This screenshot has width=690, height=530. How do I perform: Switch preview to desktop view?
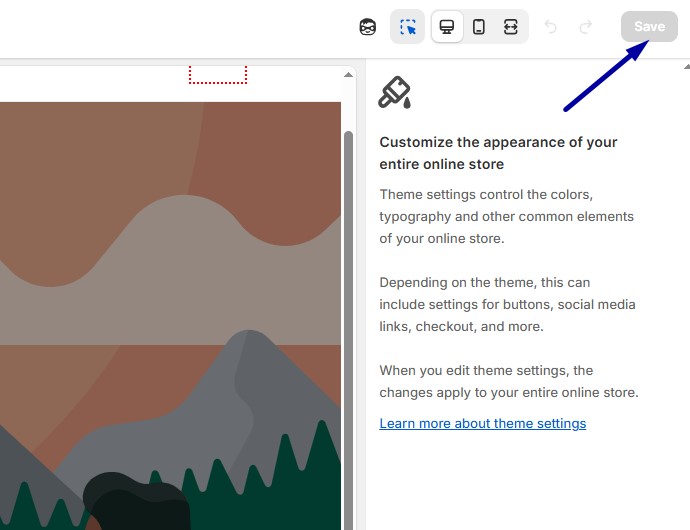tap(447, 27)
